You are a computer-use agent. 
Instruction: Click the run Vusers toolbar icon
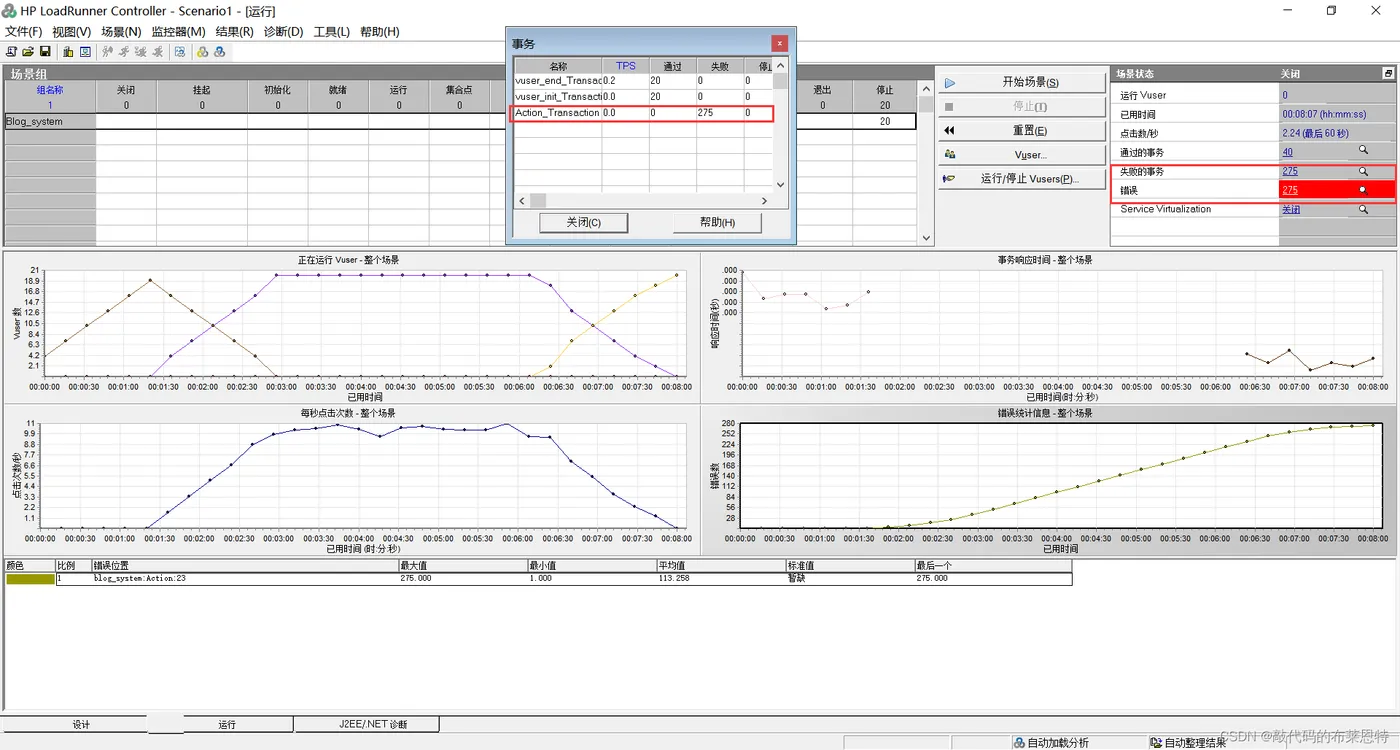pyautogui.click(x=123, y=52)
